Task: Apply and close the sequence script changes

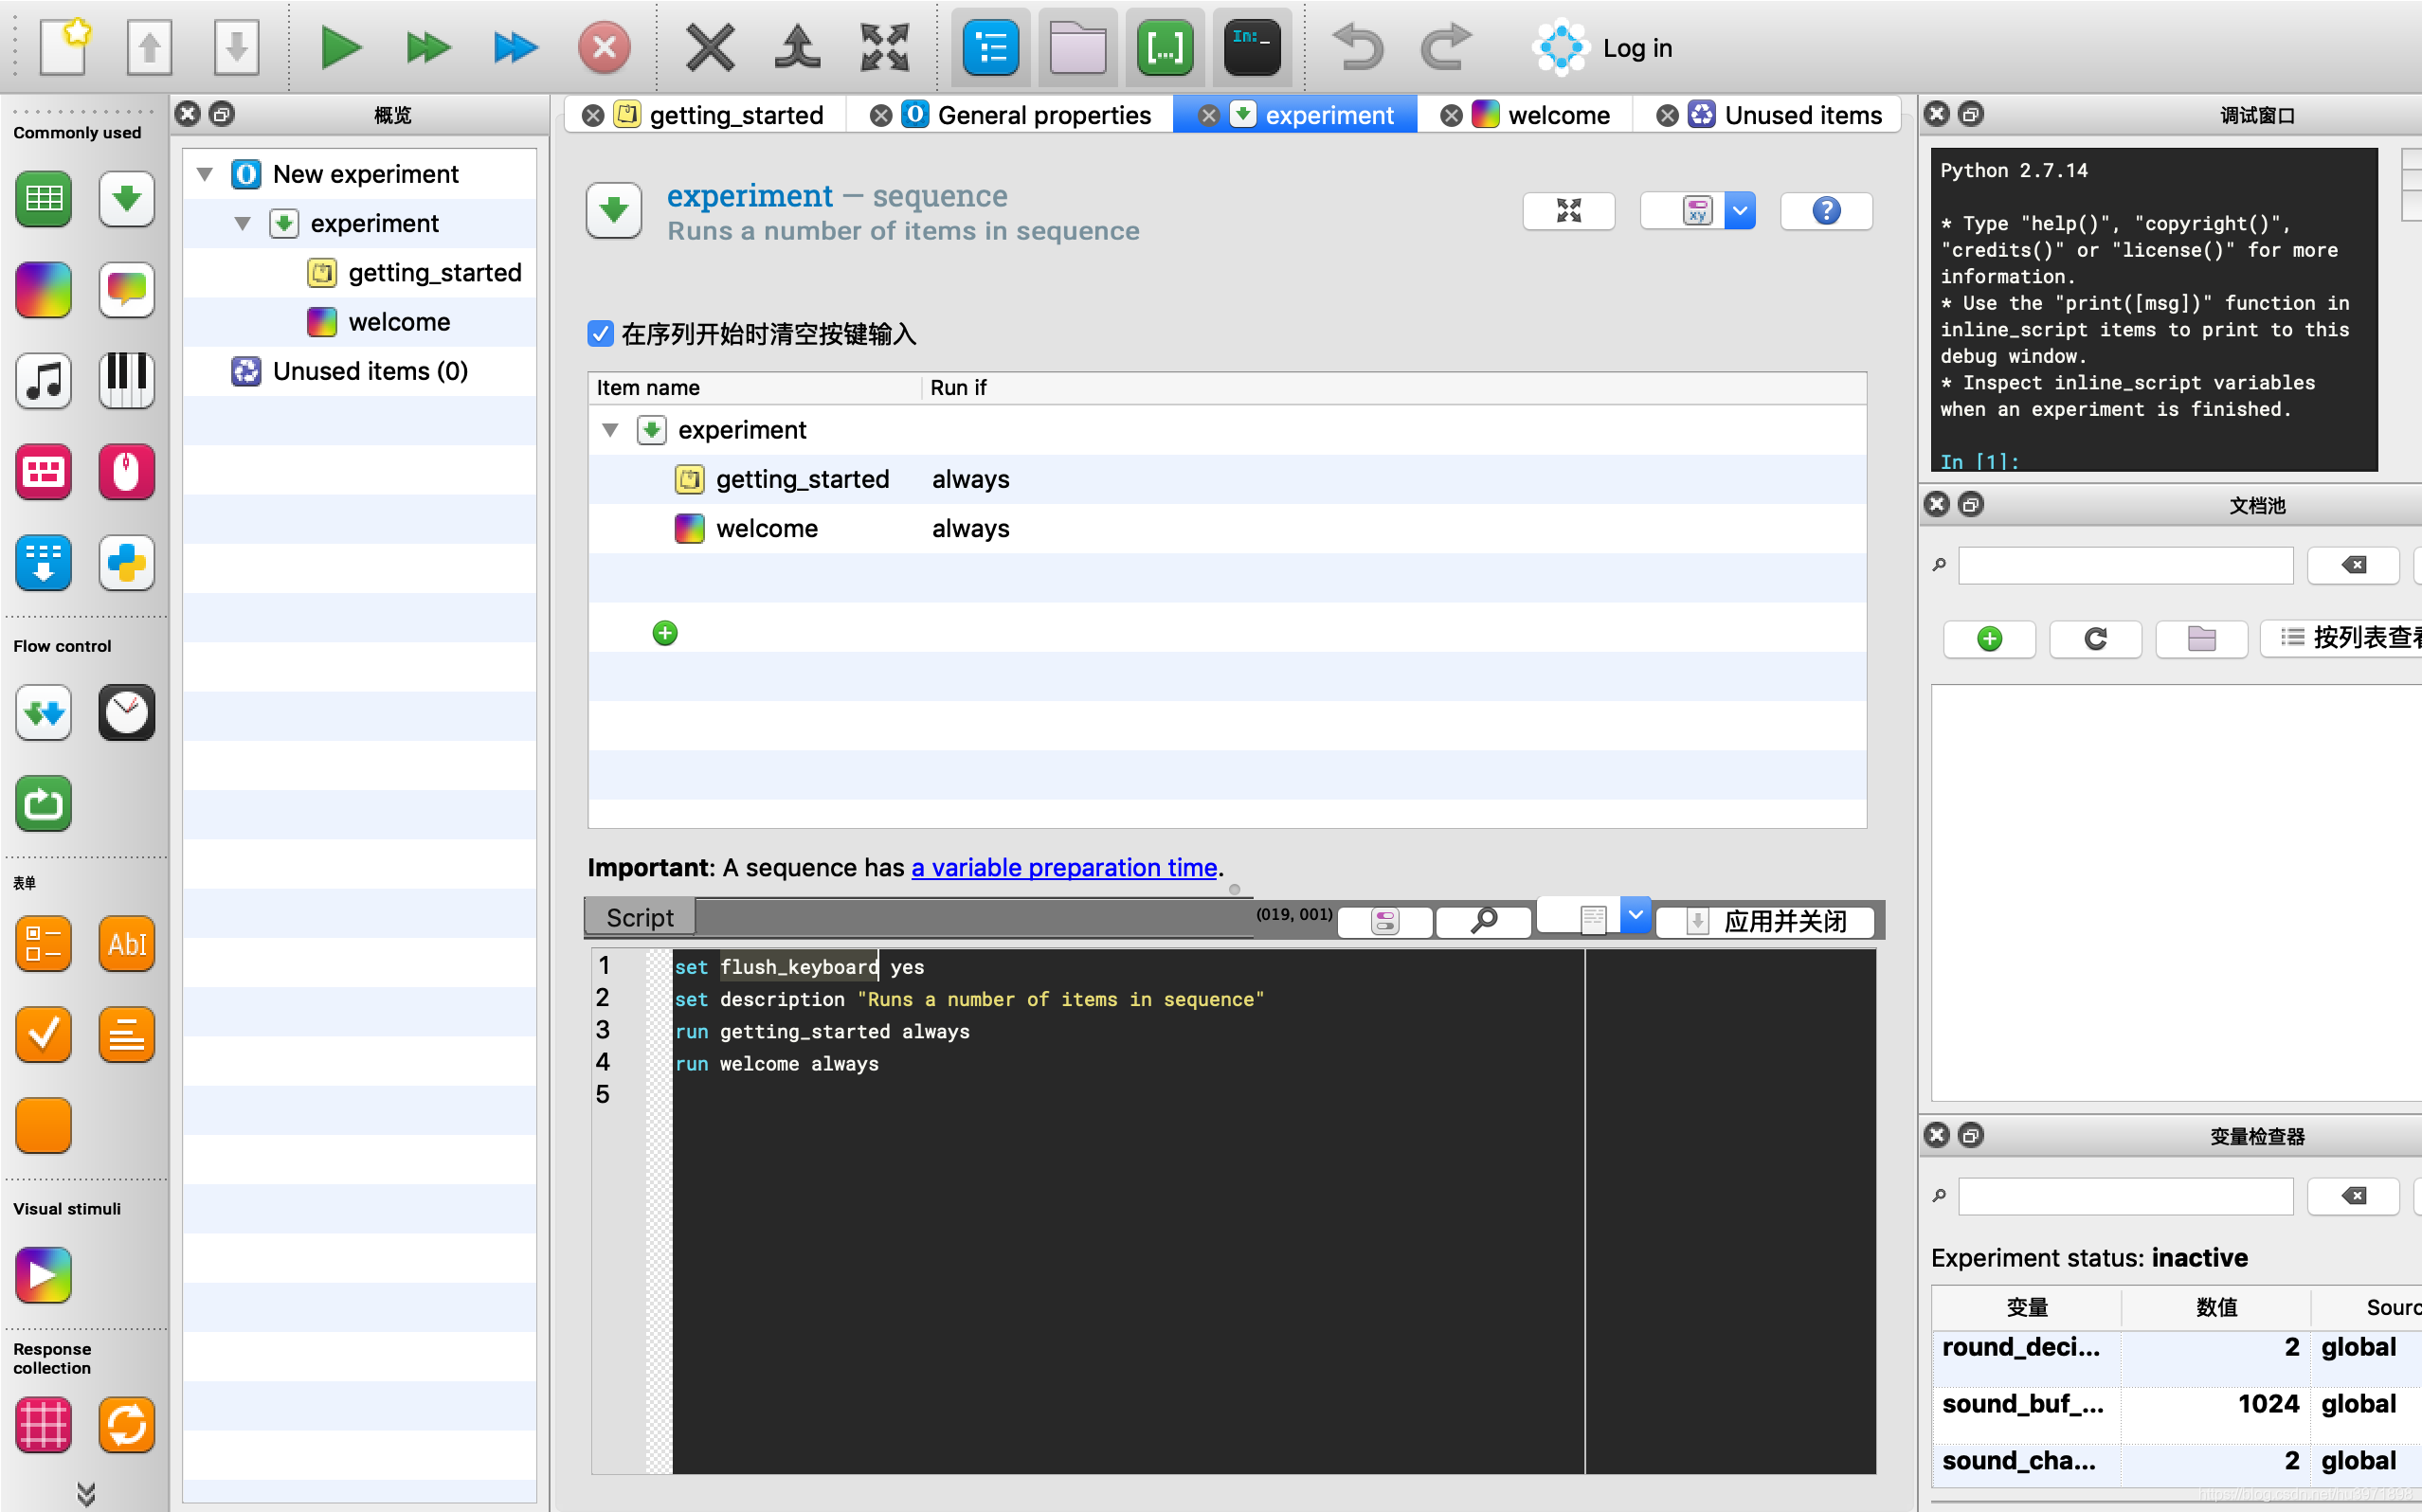Action: pyautogui.click(x=1763, y=922)
